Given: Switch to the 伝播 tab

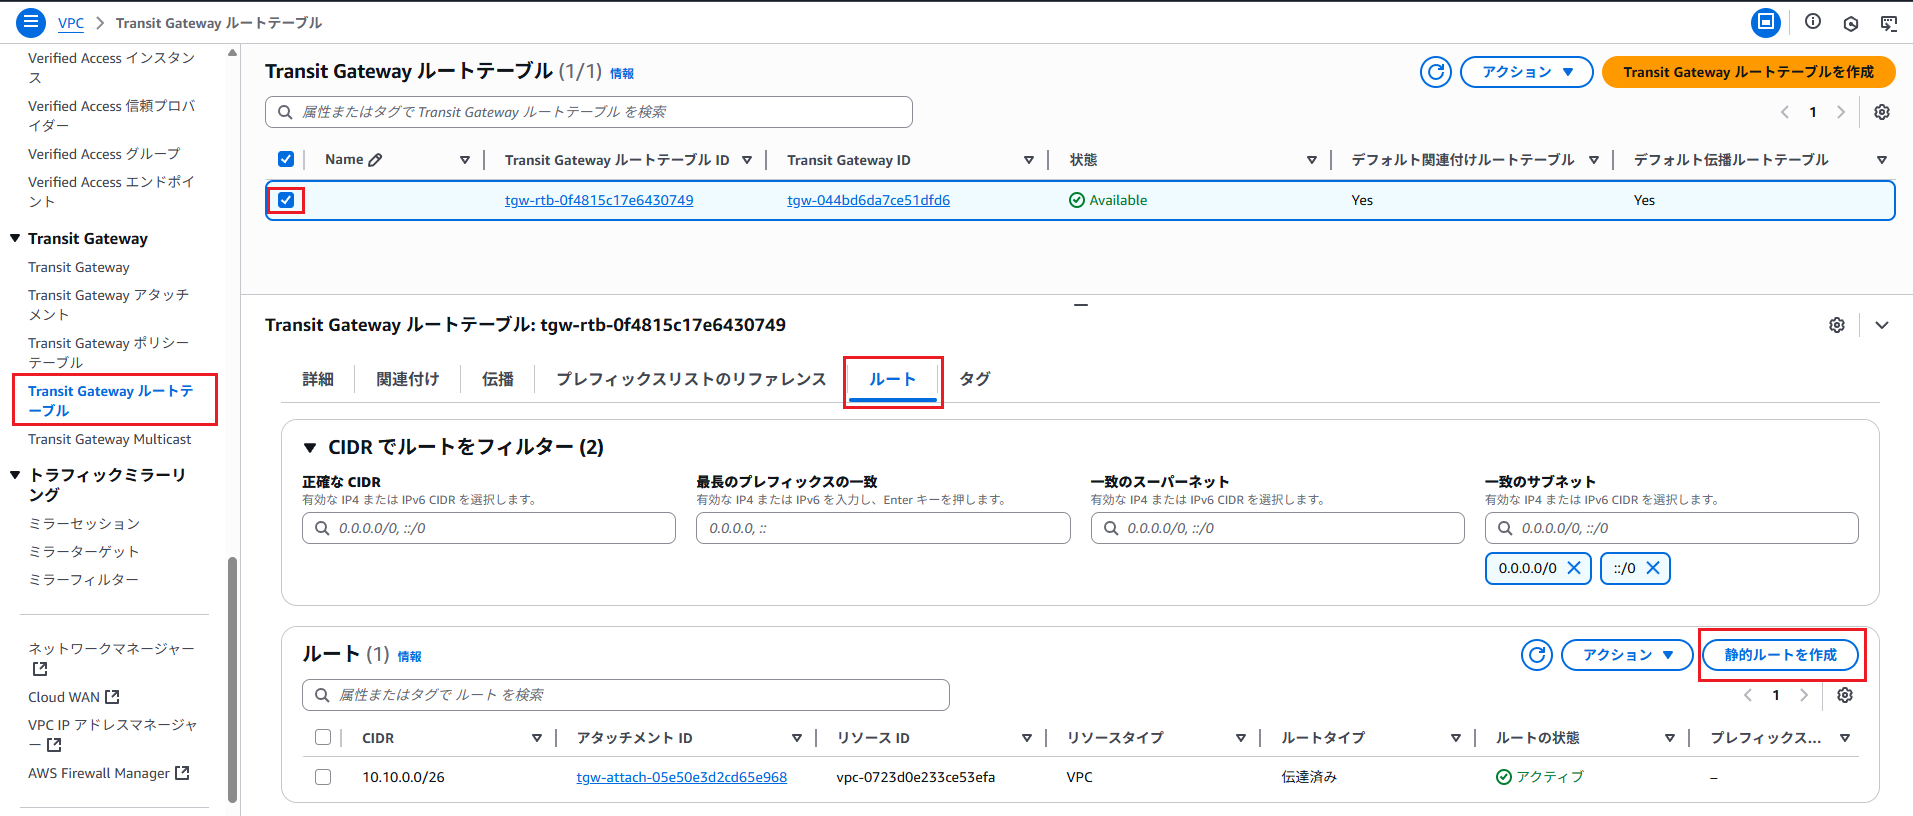Looking at the screenshot, I should click(498, 379).
